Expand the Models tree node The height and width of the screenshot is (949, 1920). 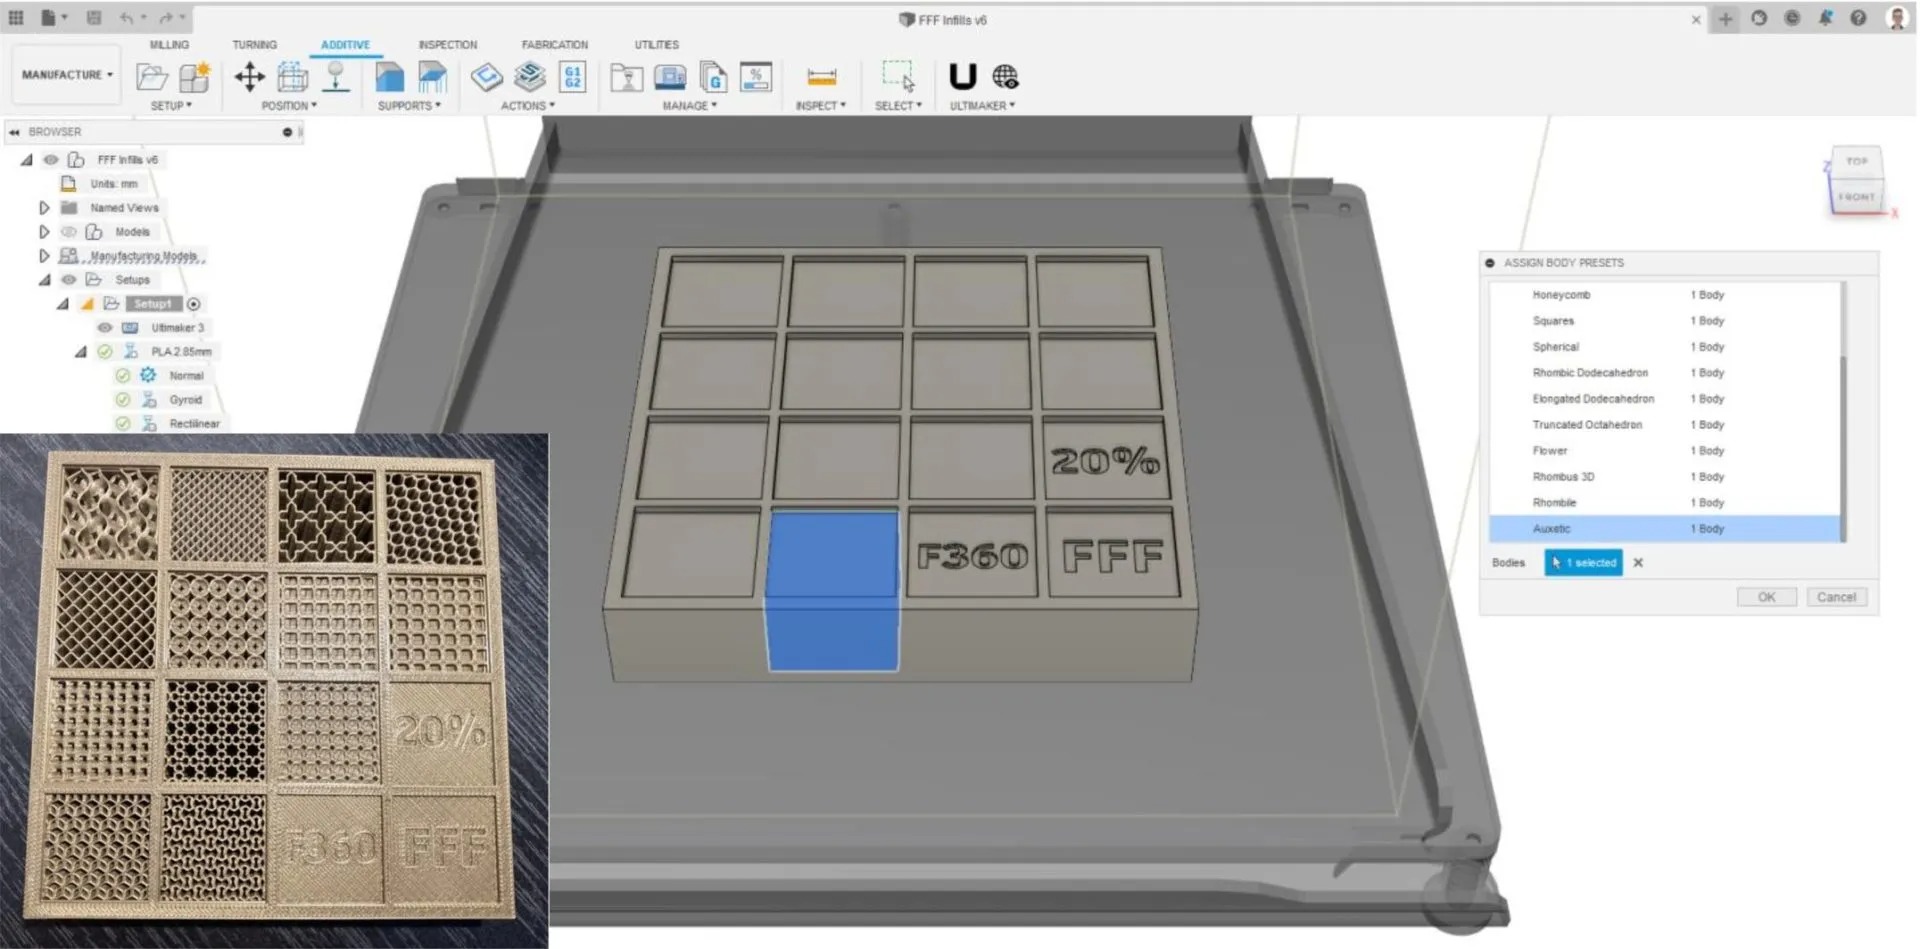point(44,232)
